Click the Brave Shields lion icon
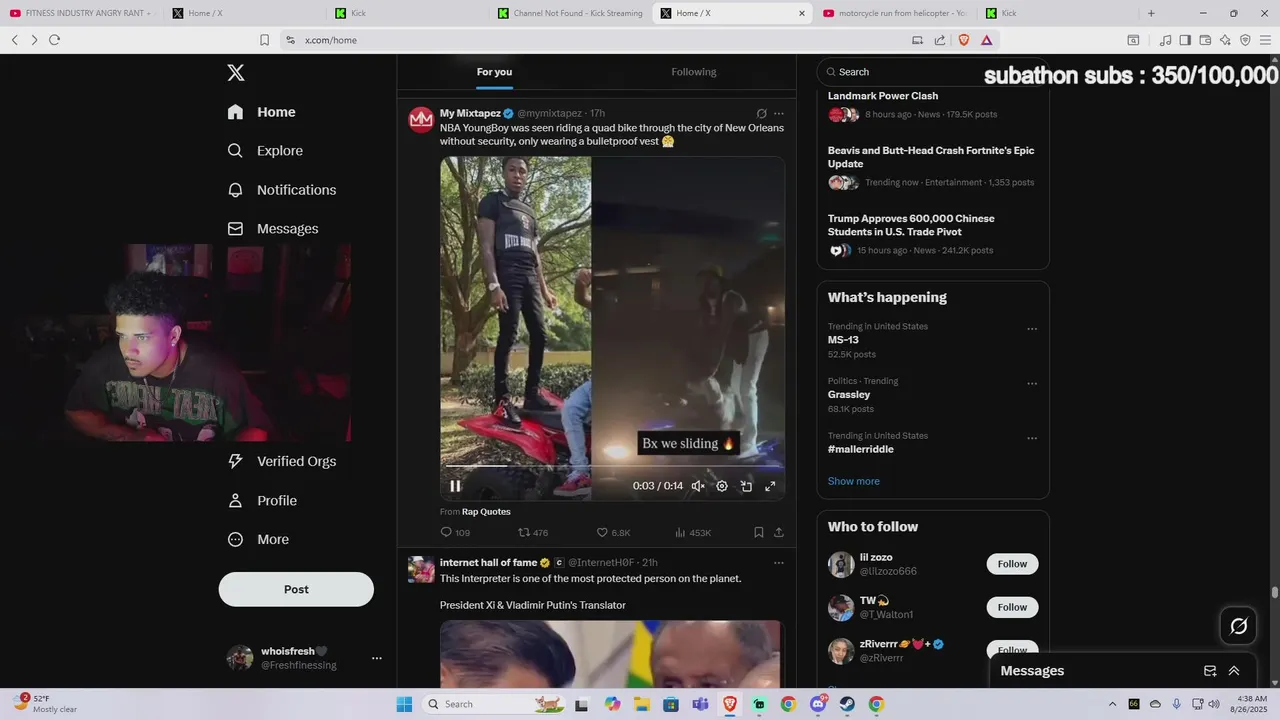The width and height of the screenshot is (1280, 720). 964,40
